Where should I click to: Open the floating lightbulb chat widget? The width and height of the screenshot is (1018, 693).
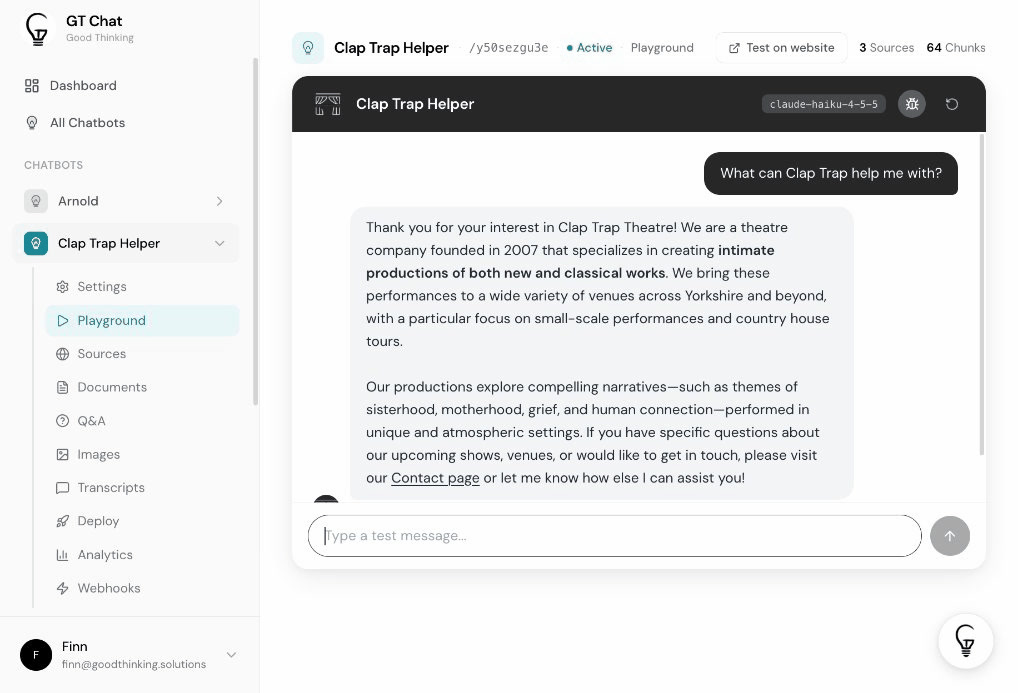[x=965, y=641]
